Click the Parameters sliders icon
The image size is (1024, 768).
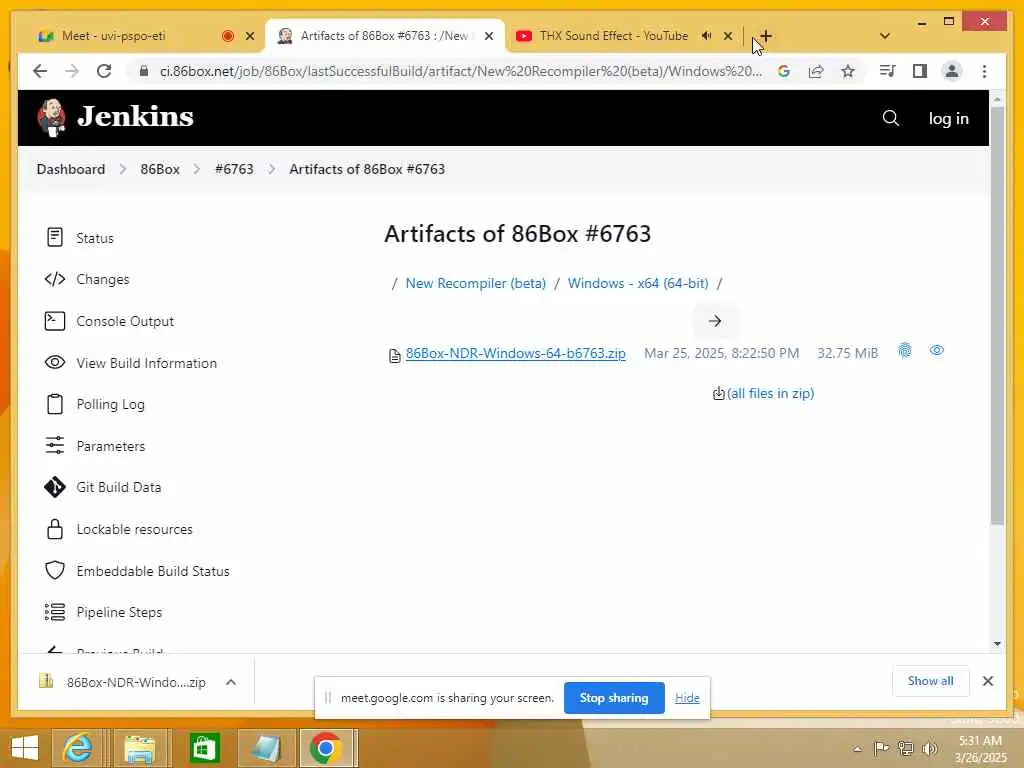point(55,445)
